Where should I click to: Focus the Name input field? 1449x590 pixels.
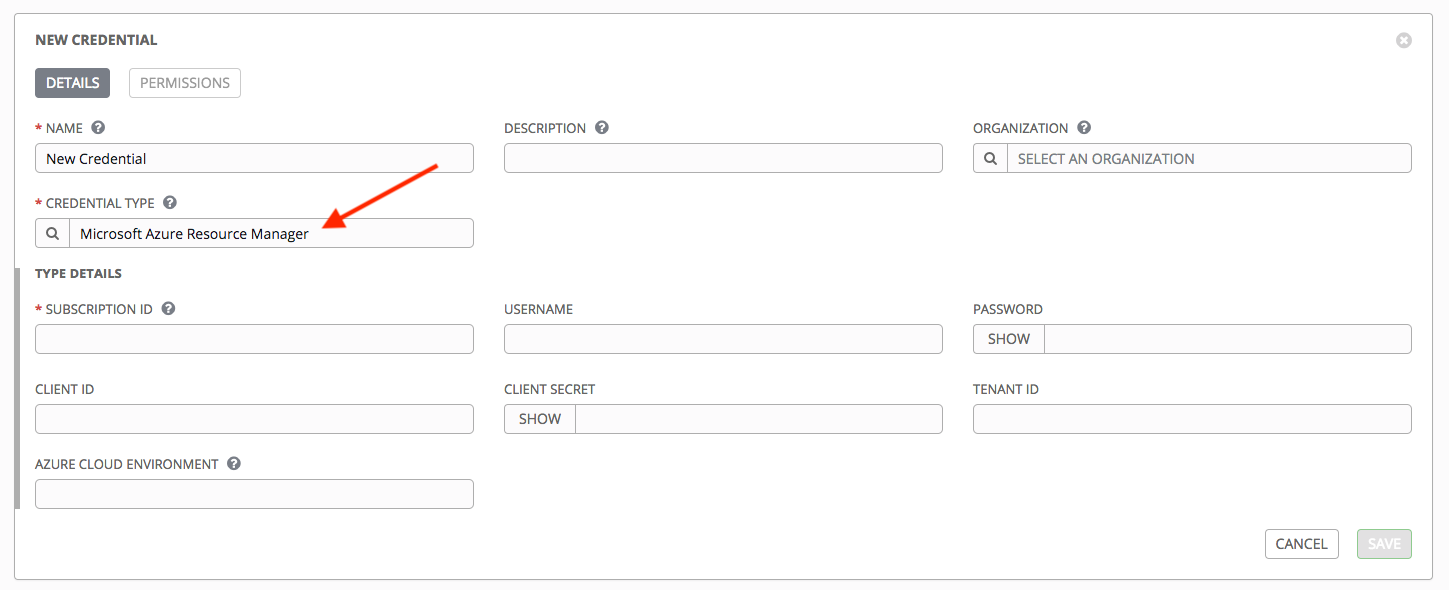click(254, 158)
